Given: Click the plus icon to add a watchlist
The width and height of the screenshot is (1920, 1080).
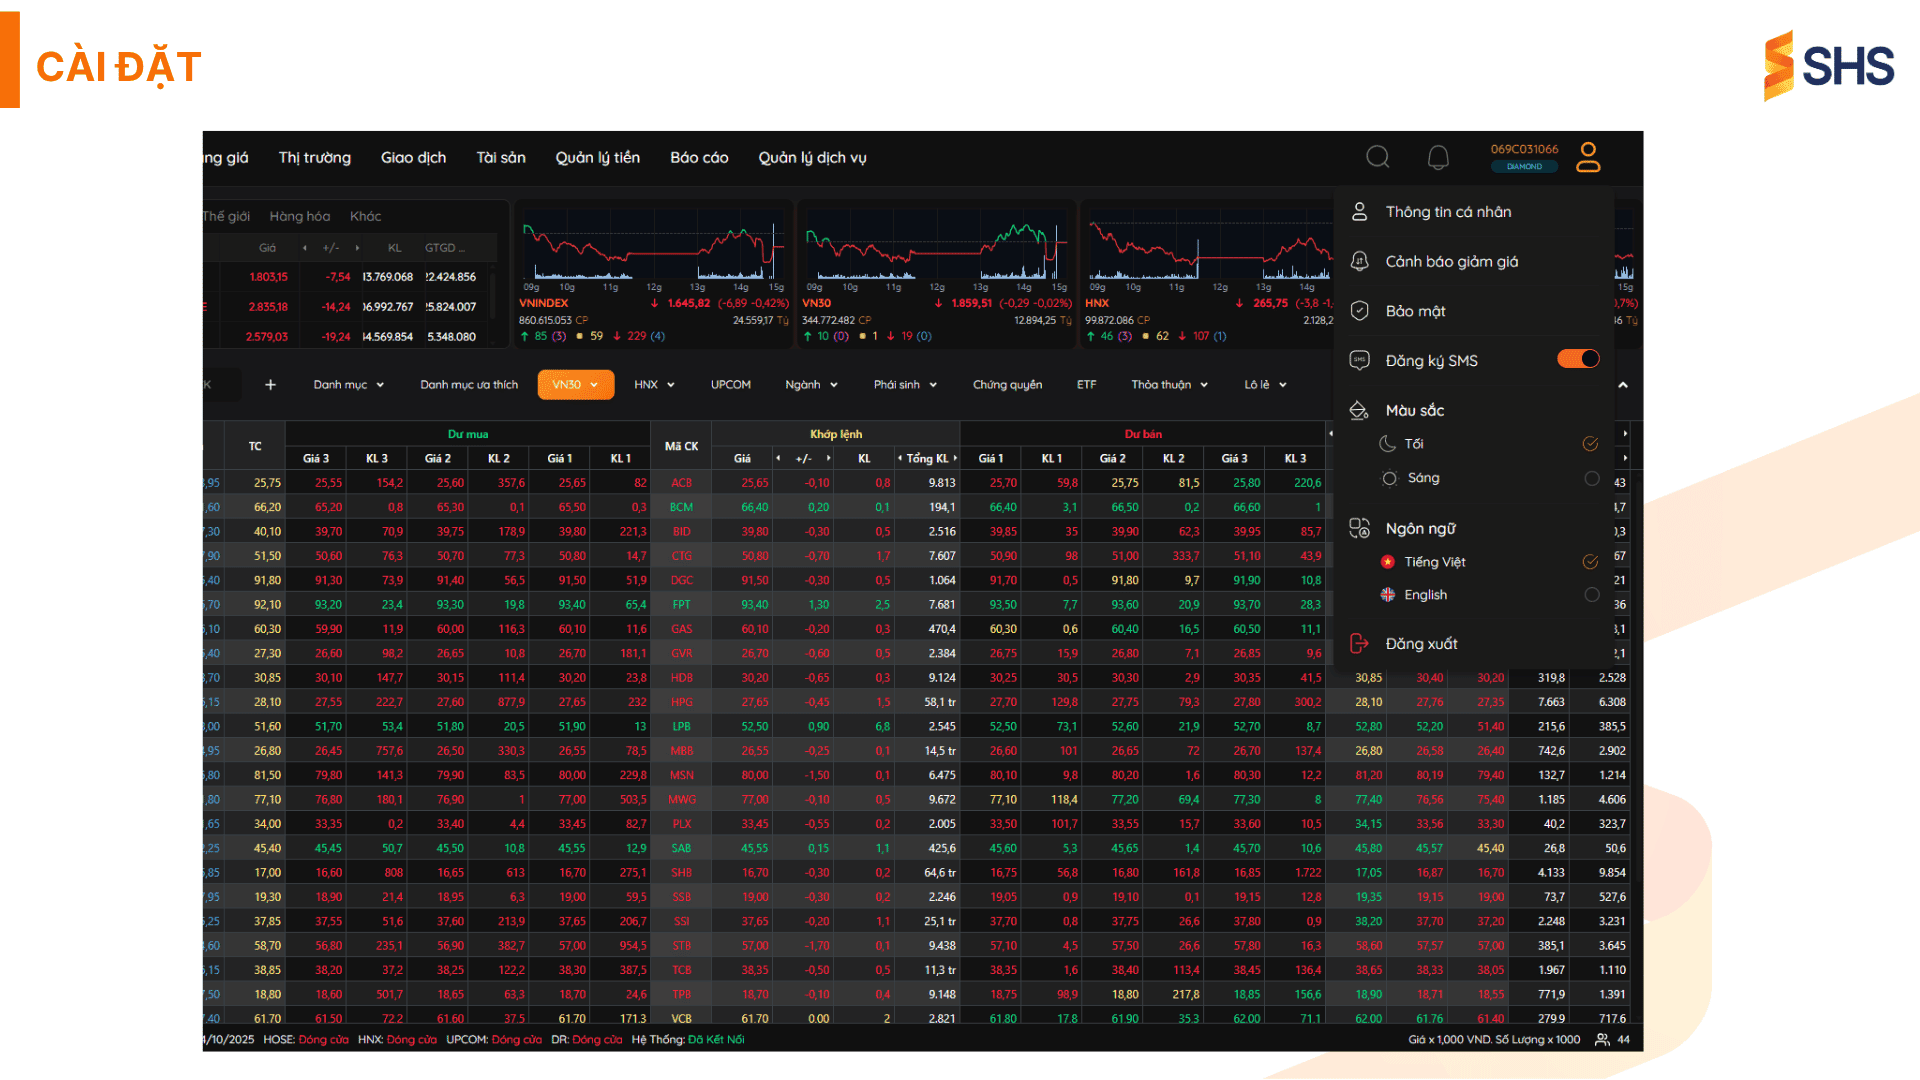Looking at the screenshot, I should [270, 385].
